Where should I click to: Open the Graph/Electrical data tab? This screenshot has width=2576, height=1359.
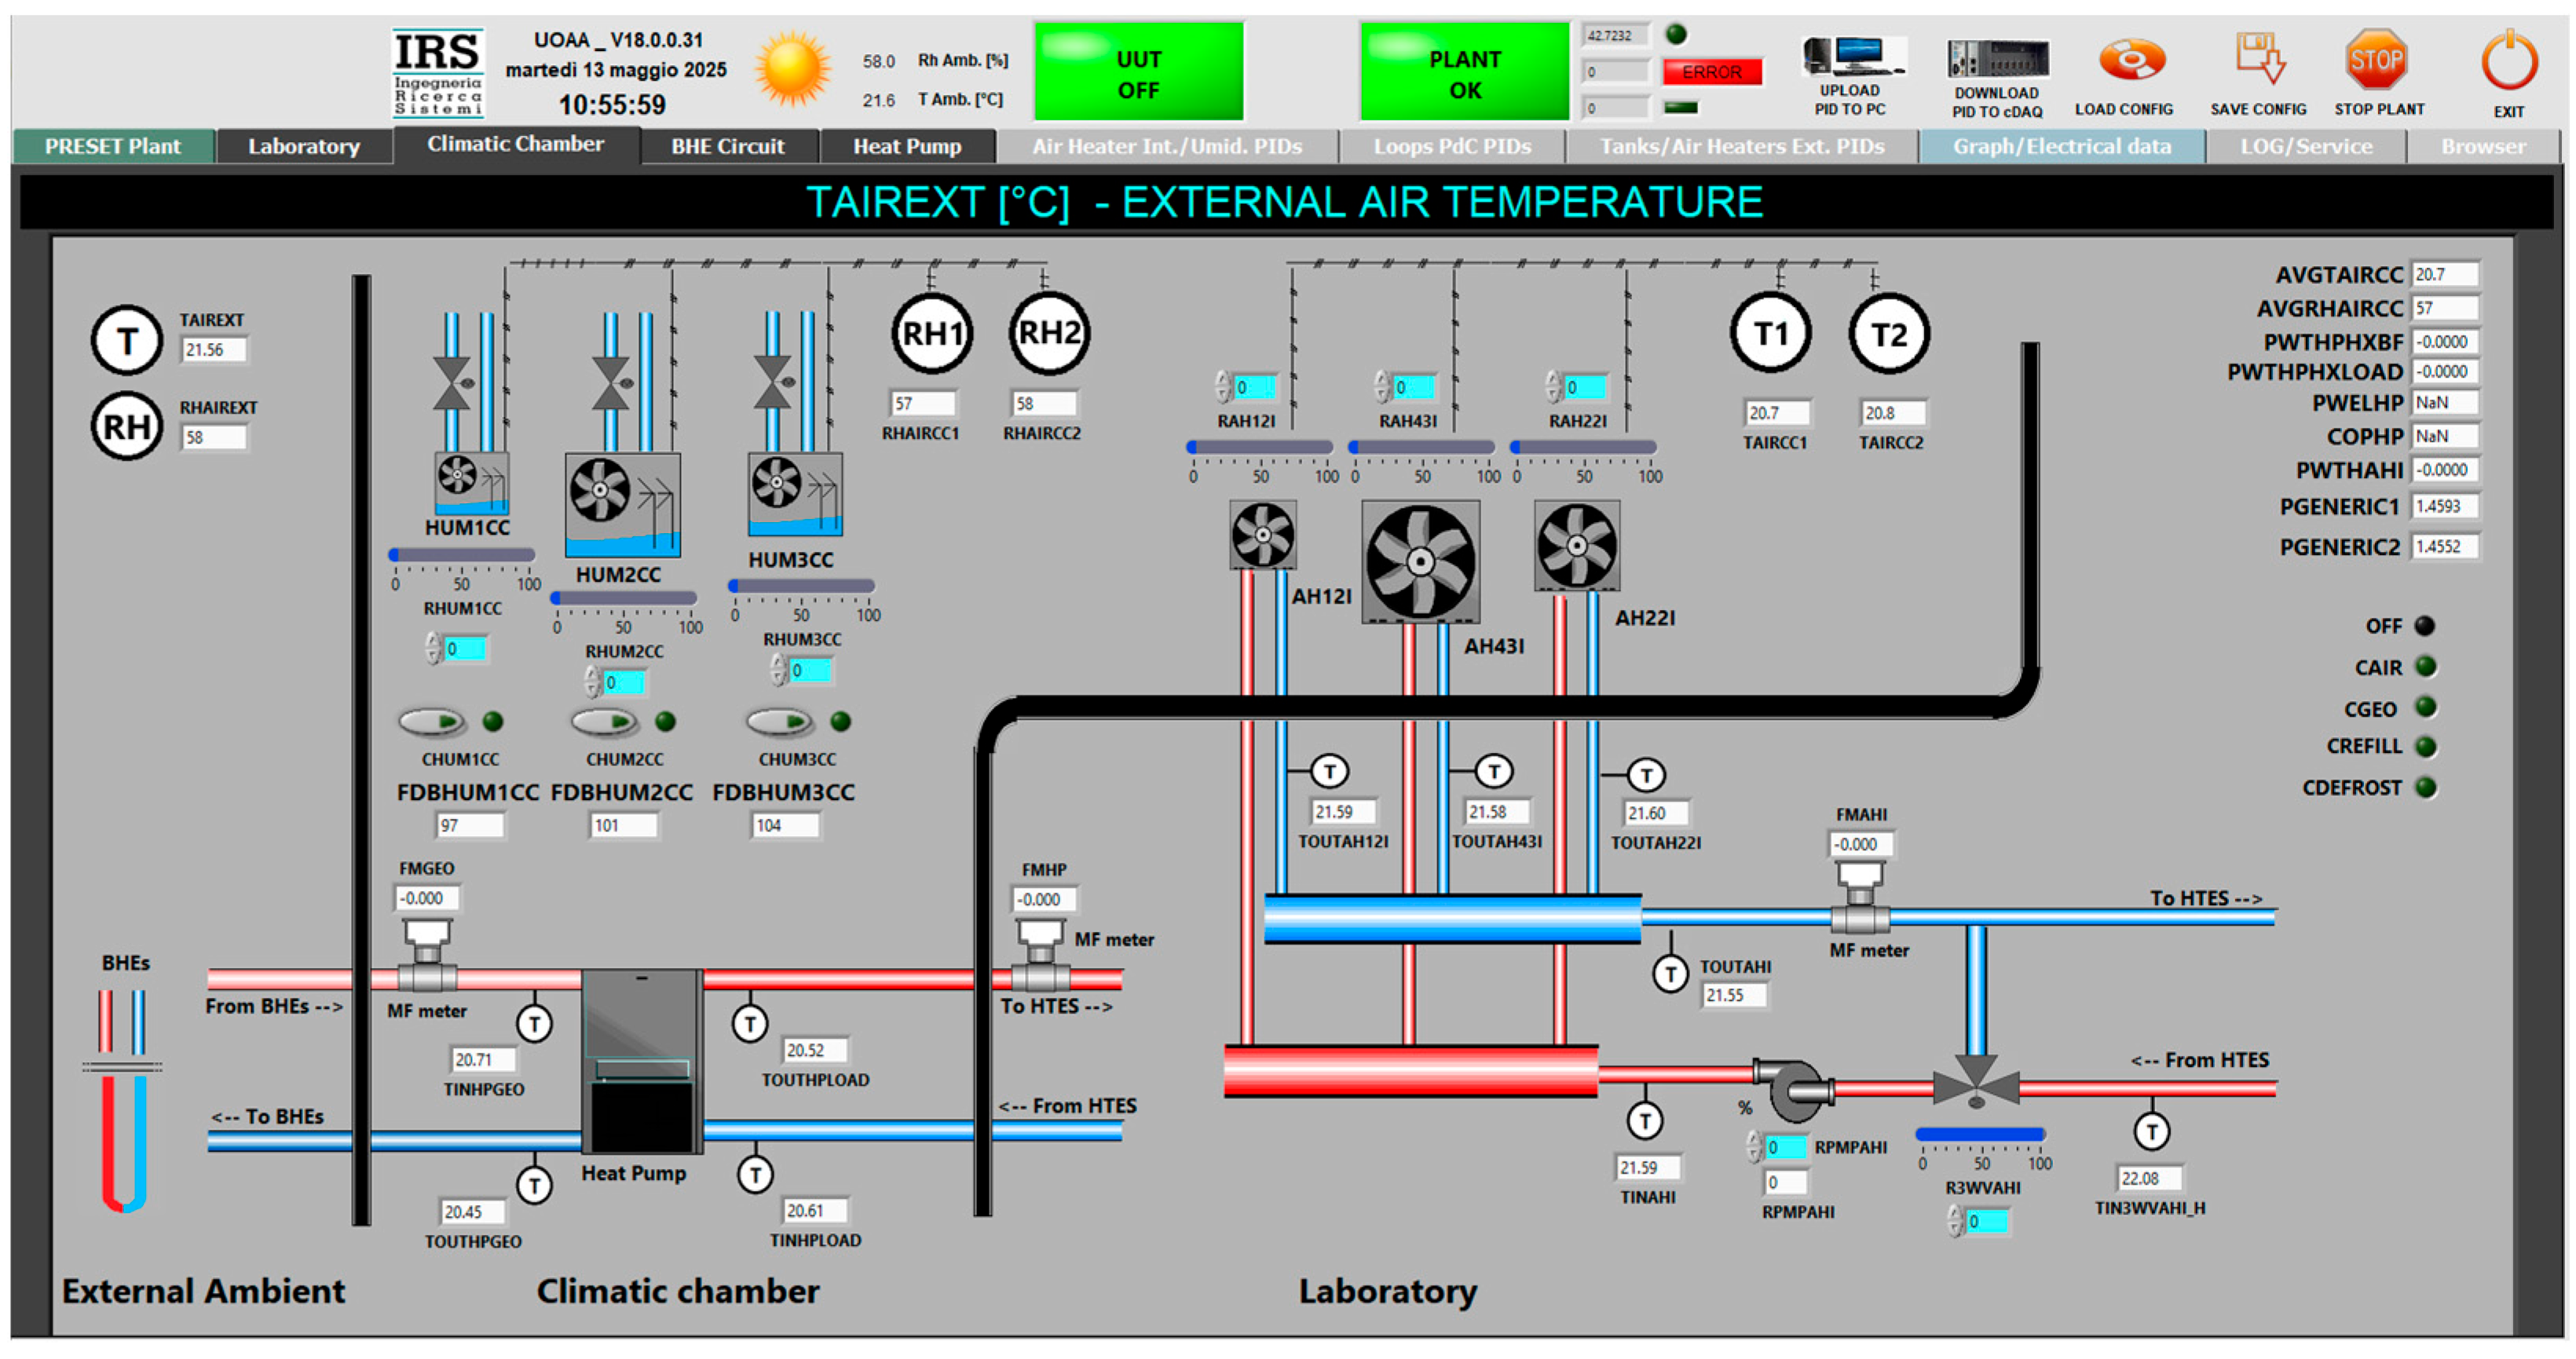tap(2061, 146)
